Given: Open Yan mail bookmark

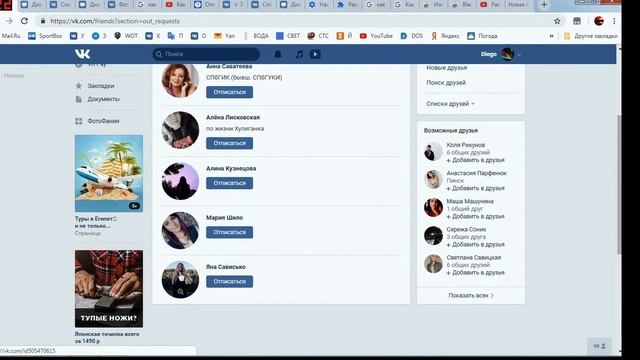Looking at the screenshot, I should pyautogui.click(x=224, y=36).
